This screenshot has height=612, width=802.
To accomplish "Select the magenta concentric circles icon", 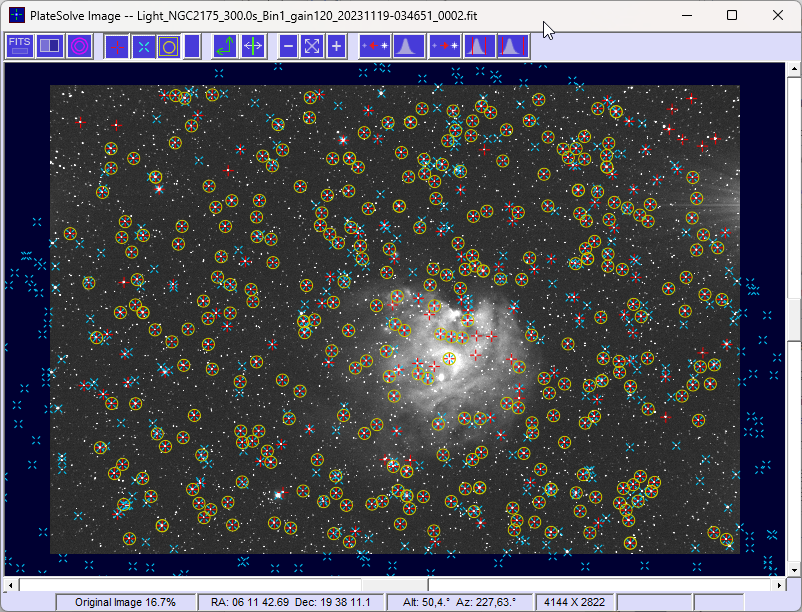I will click(79, 46).
